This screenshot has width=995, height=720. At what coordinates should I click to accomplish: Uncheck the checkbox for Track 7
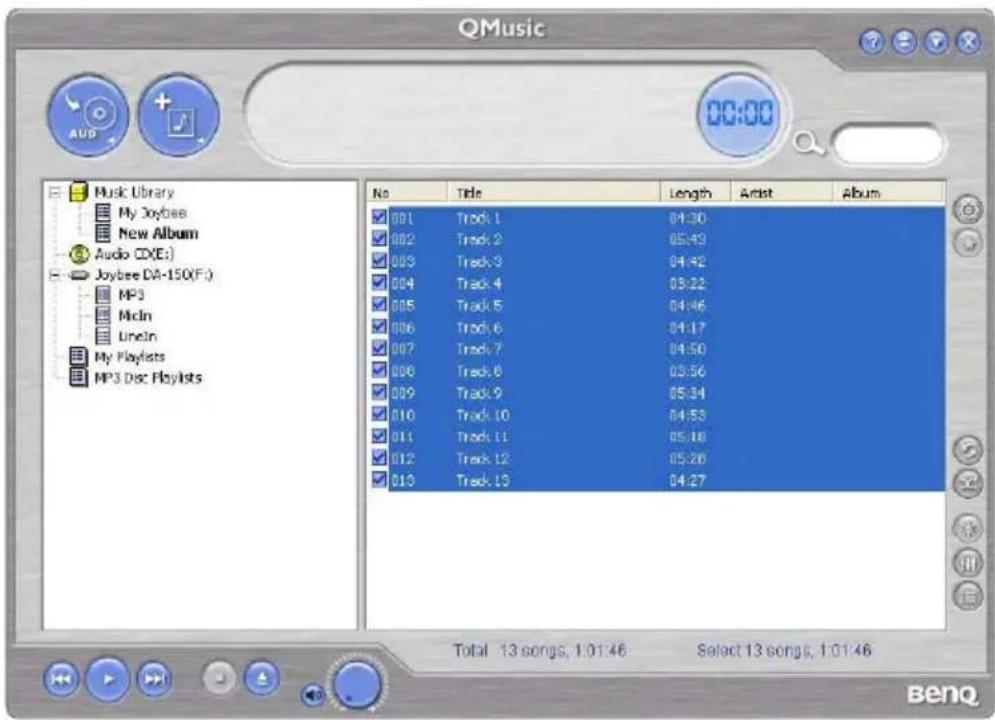379,349
